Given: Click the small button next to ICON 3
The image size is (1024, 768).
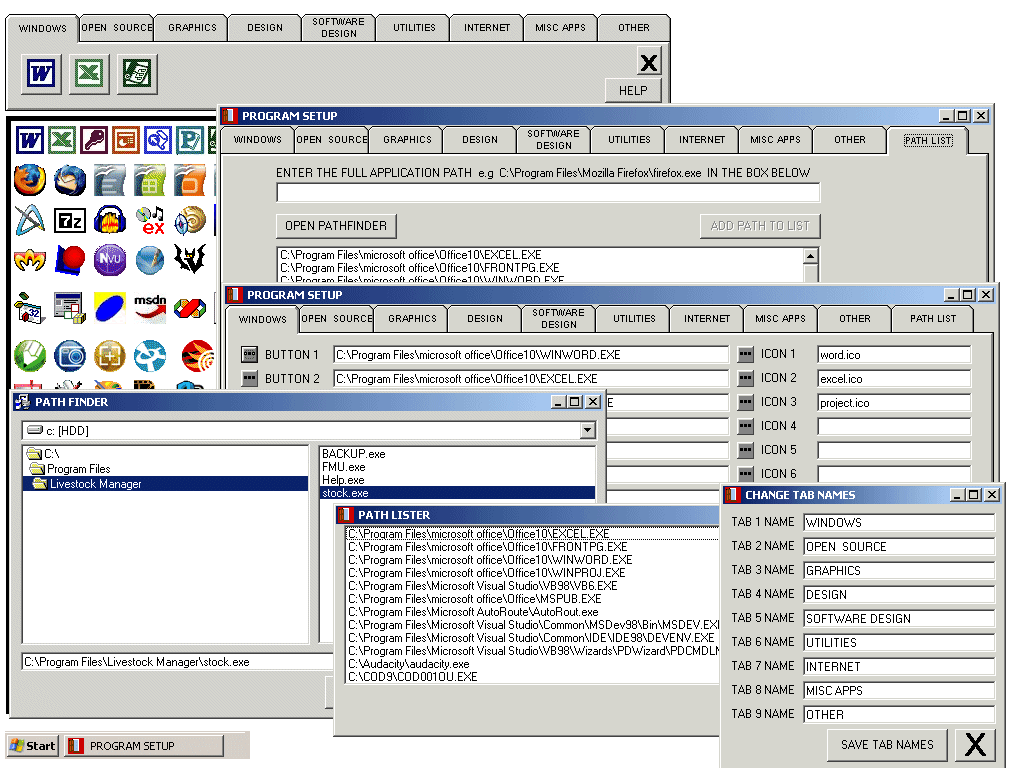Looking at the screenshot, I should [745, 402].
